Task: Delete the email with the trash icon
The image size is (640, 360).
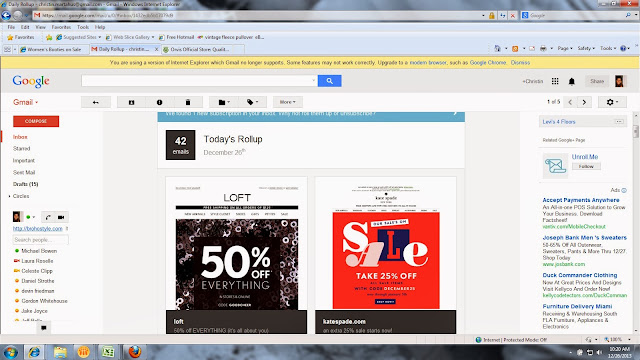Action: tap(188, 102)
